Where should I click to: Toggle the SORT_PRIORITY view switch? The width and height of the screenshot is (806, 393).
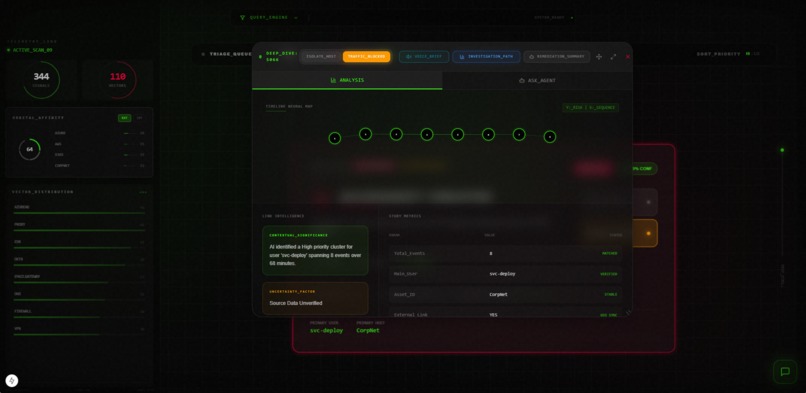pos(752,53)
